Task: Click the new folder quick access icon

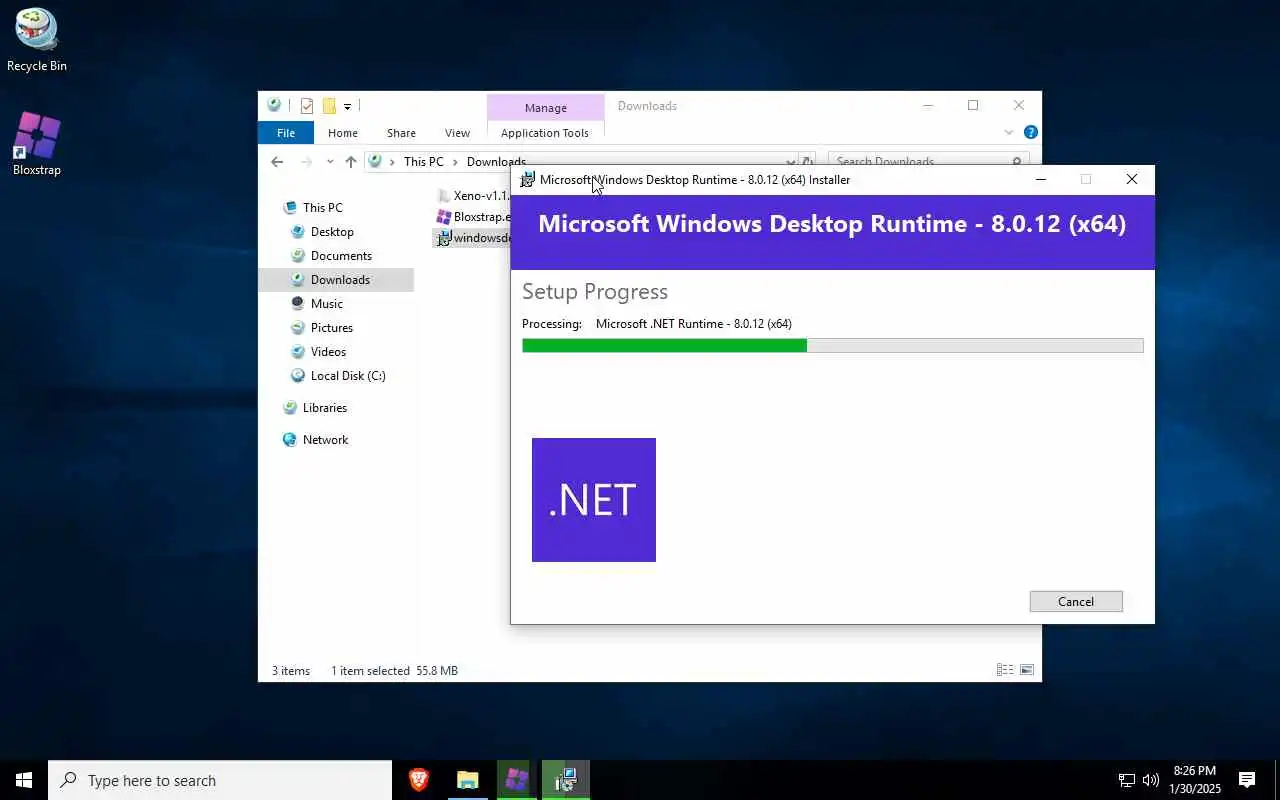Action: pos(329,106)
